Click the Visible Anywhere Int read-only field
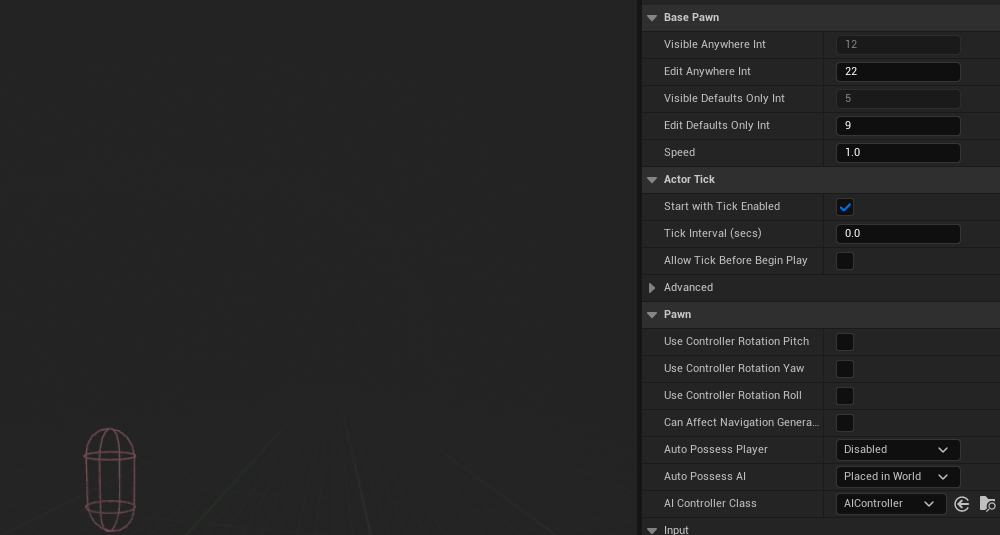This screenshot has width=1000, height=535. pyautogui.click(x=898, y=45)
